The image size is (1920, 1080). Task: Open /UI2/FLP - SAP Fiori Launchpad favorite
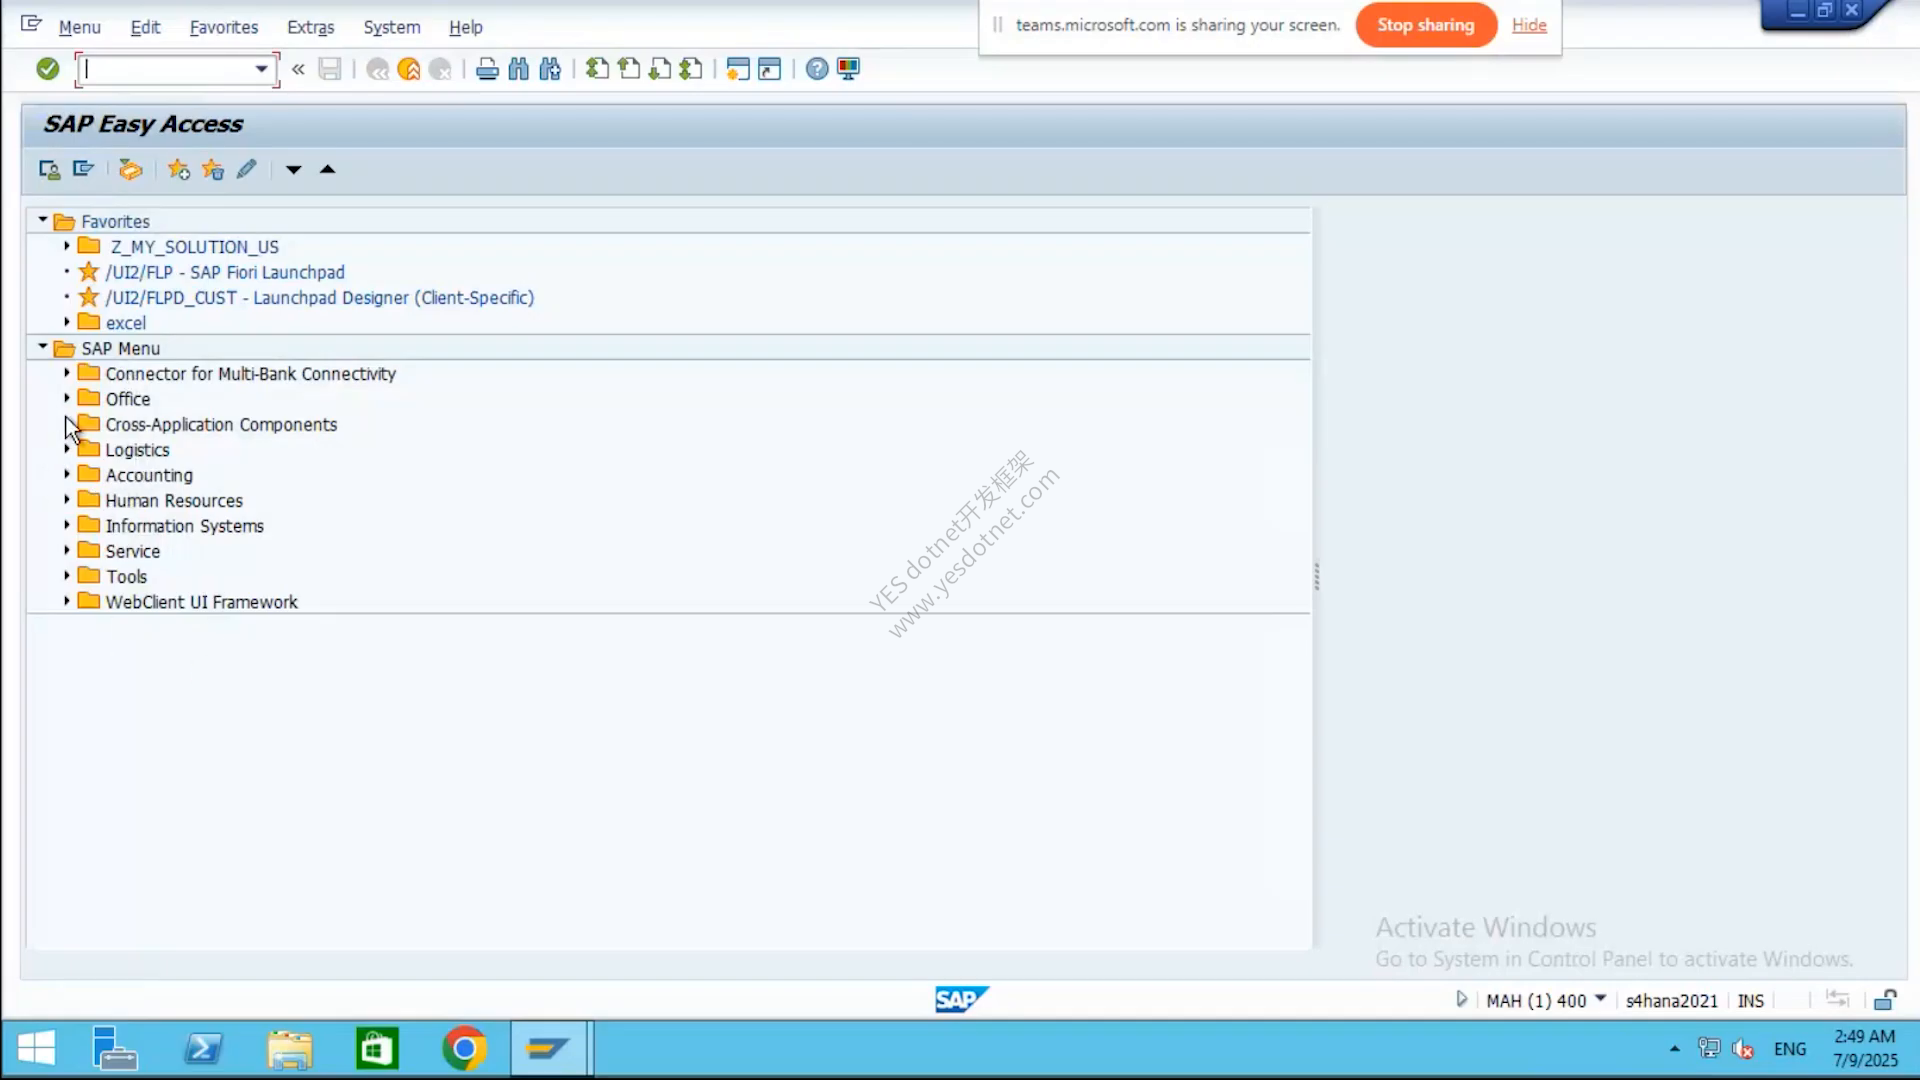pos(225,272)
